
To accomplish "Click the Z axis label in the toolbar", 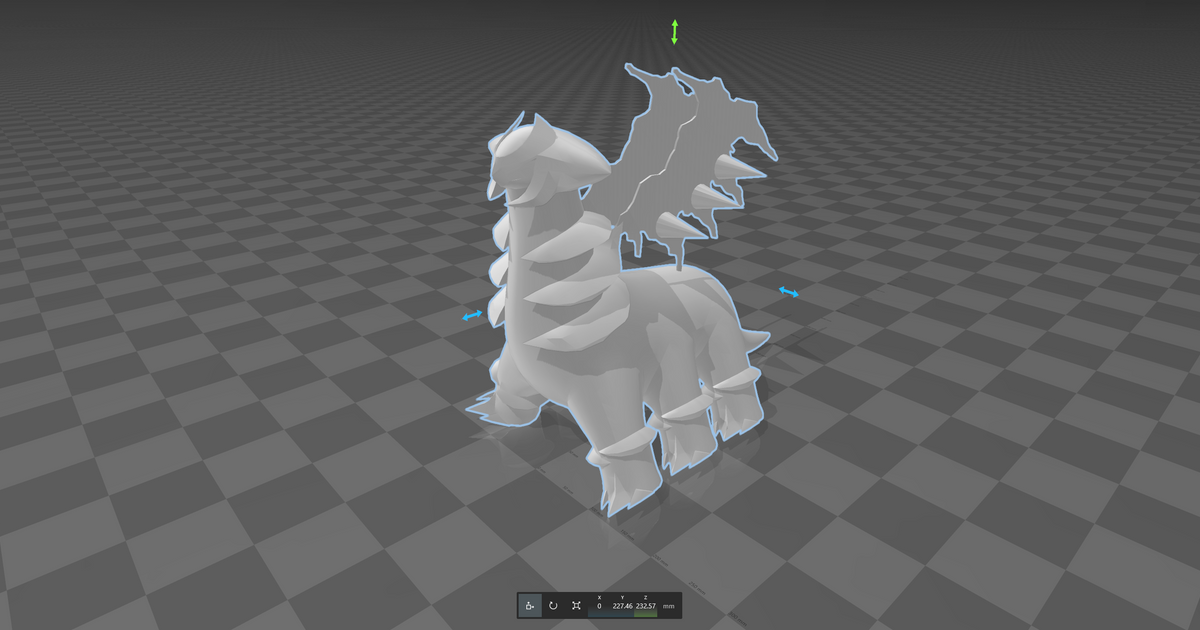I will click(645, 598).
